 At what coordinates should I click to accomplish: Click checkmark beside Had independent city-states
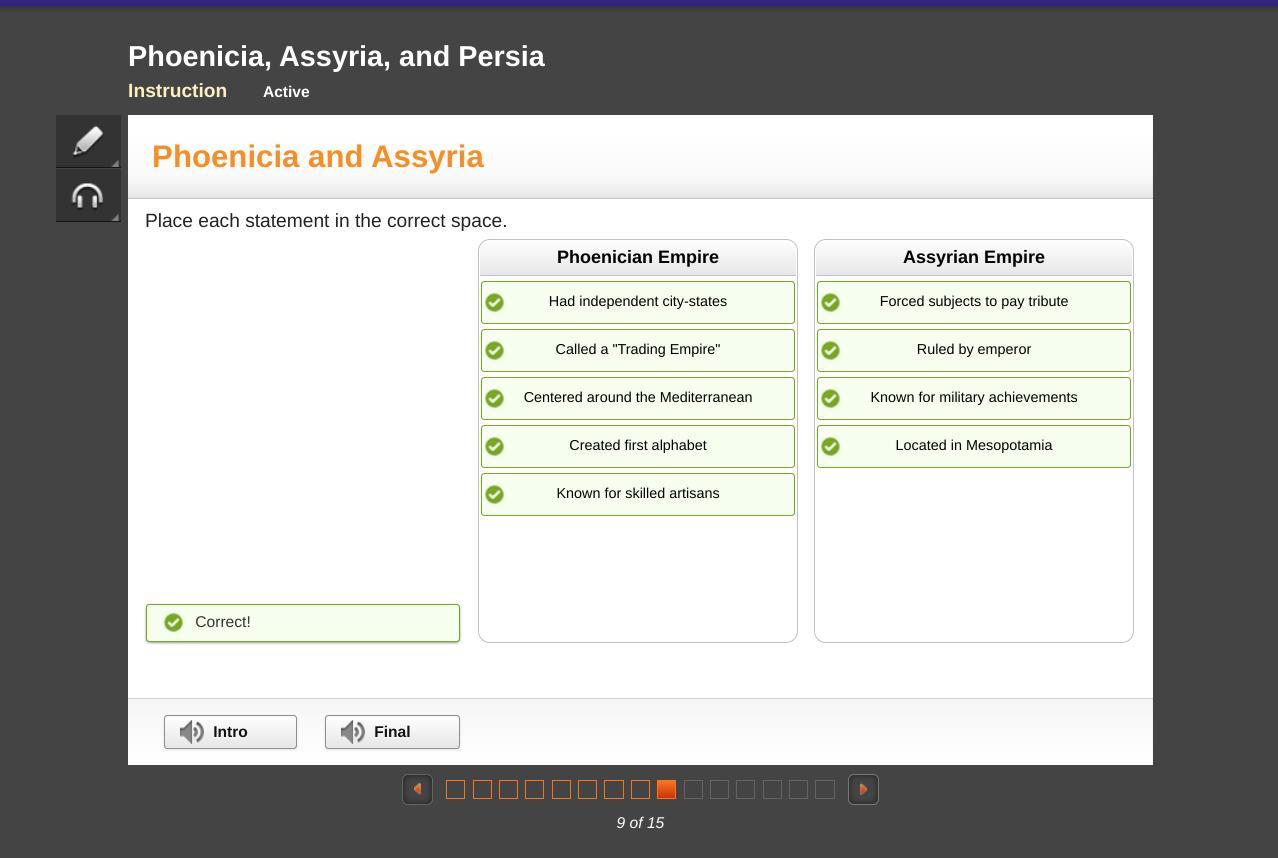point(495,302)
